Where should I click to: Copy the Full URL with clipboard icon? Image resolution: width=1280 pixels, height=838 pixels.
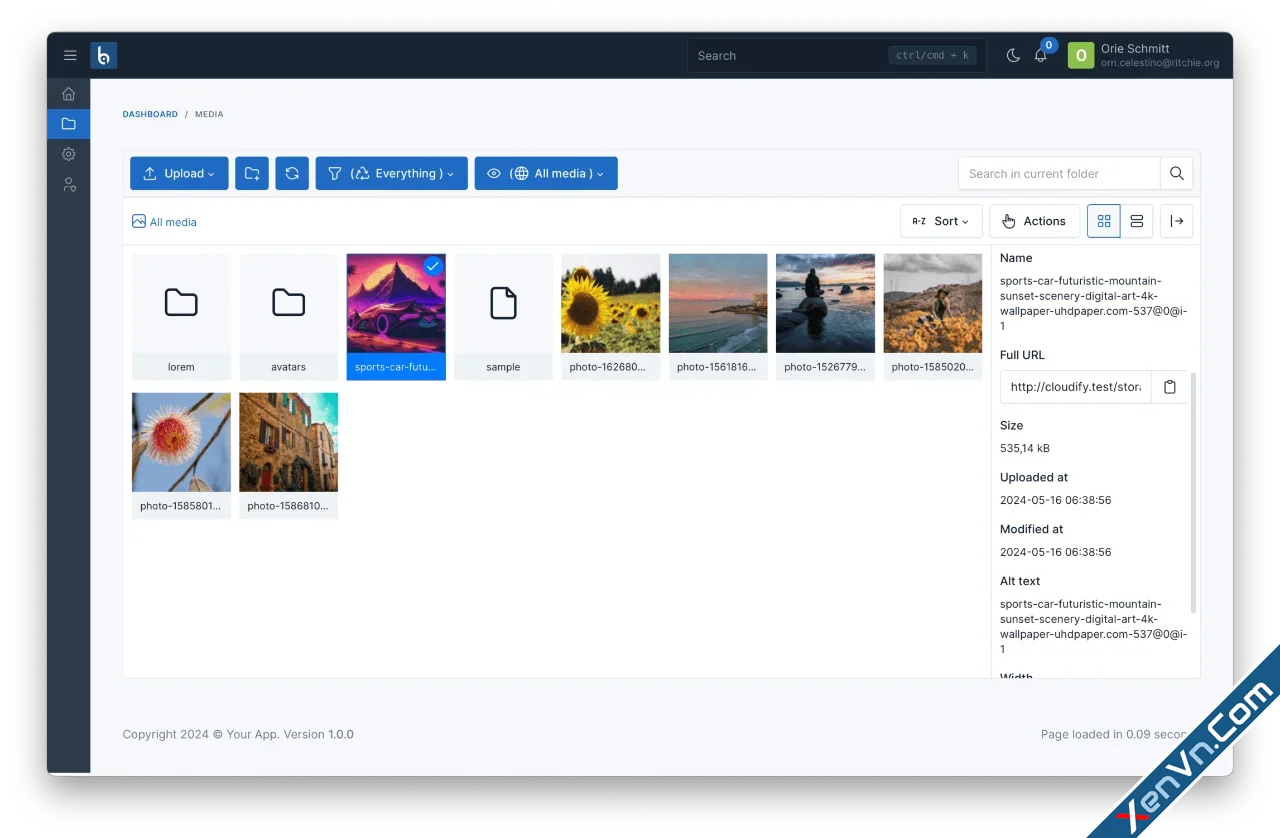tap(1169, 387)
